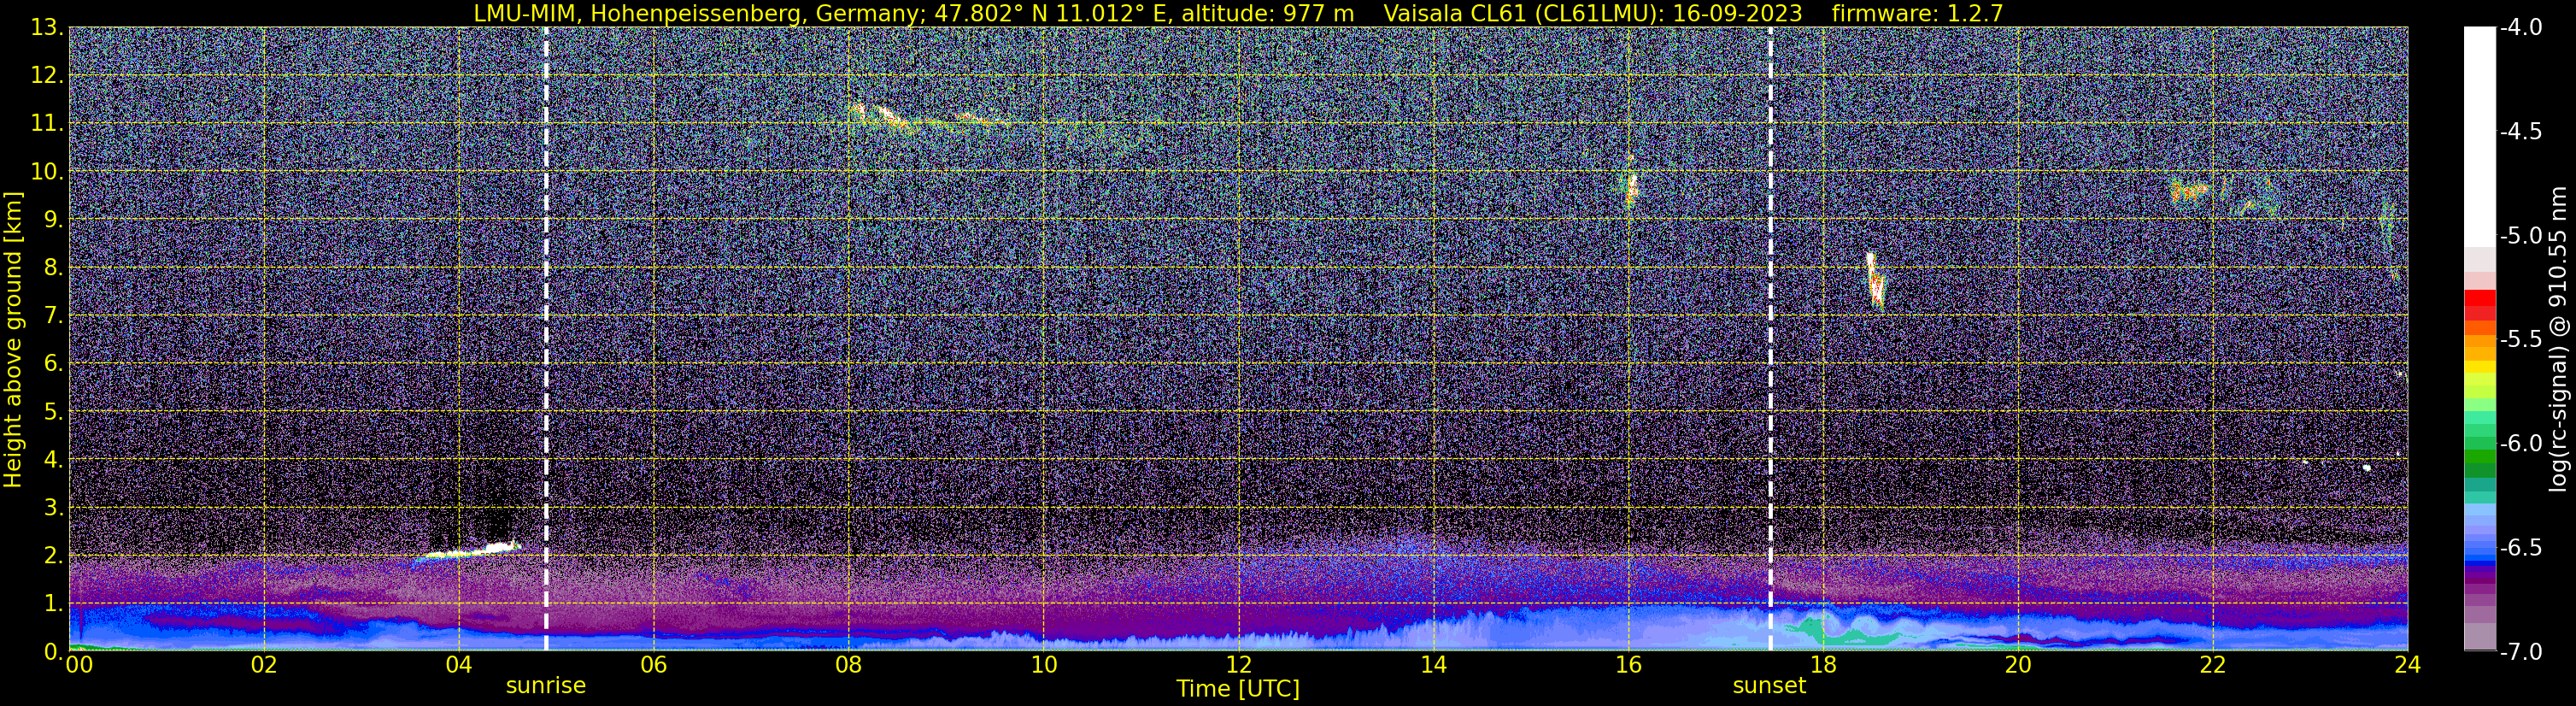This screenshot has width=2576, height=706.
Task: Click the height tick label '10.'
Action: pyautogui.click(x=47, y=172)
